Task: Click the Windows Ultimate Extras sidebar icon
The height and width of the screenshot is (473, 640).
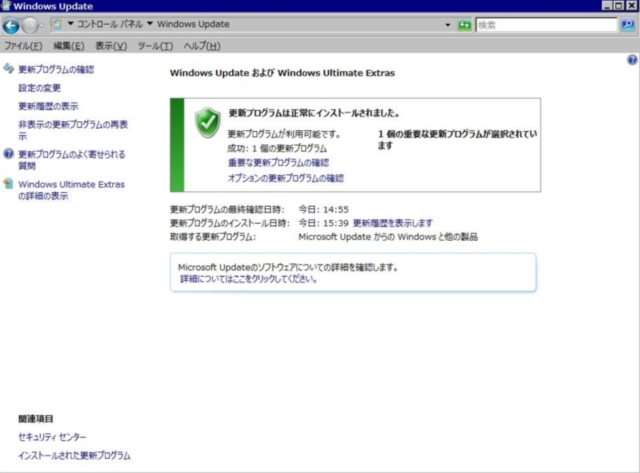Action: coord(9,184)
